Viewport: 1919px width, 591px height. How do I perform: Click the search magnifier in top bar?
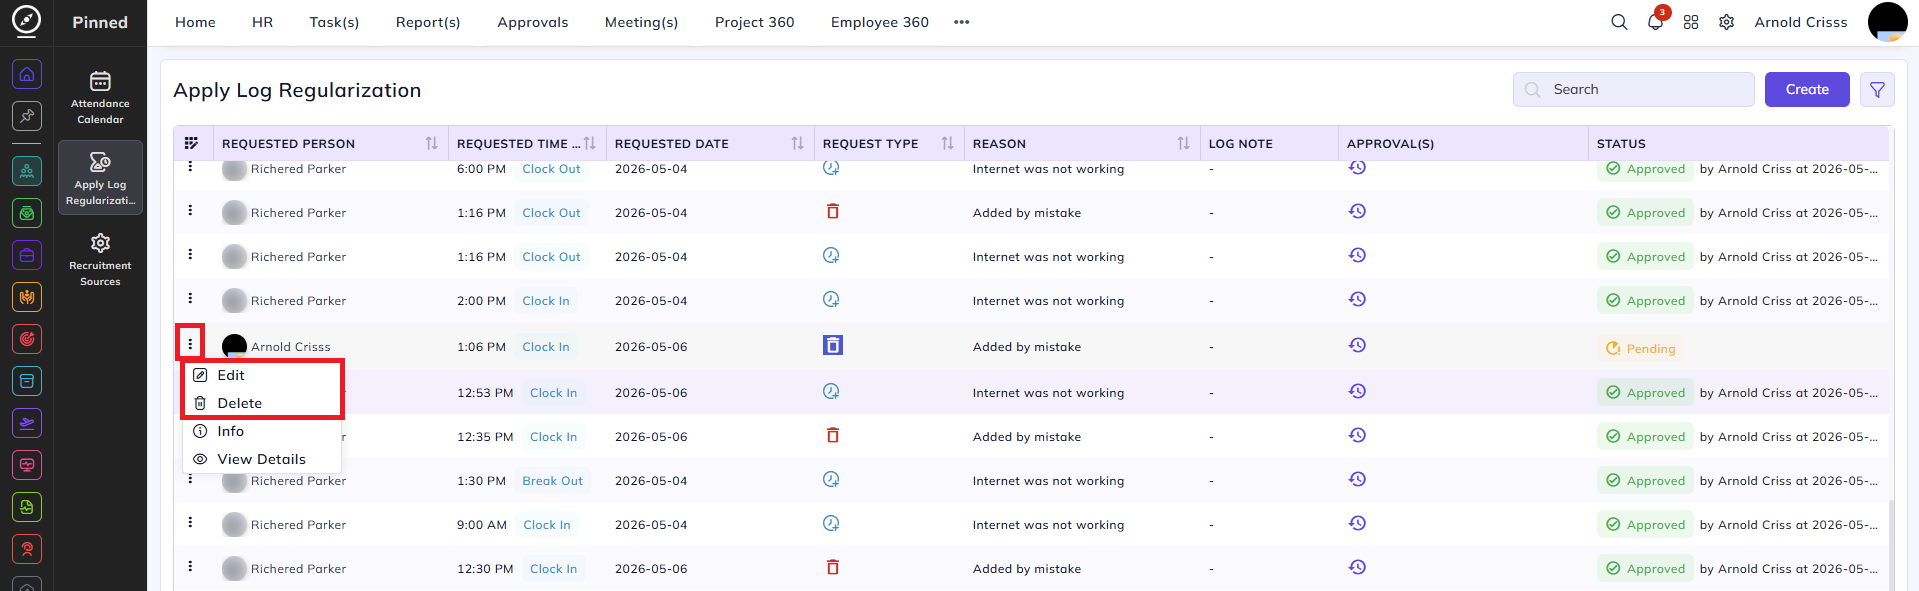click(x=1619, y=22)
